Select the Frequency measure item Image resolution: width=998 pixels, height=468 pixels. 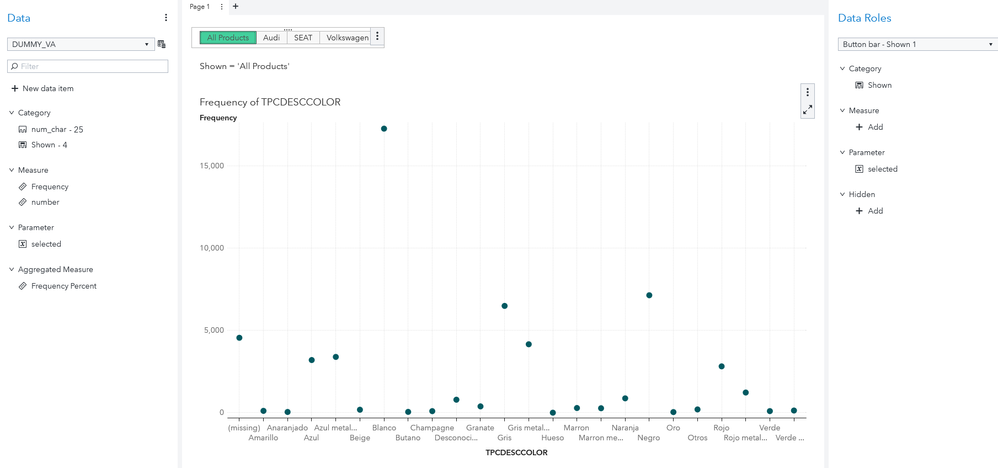click(x=43, y=187)
